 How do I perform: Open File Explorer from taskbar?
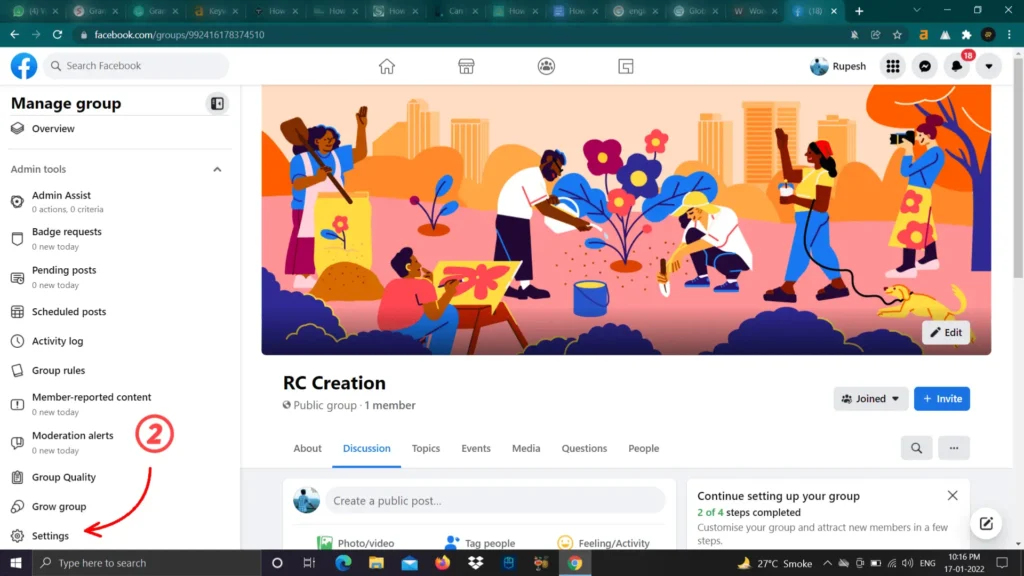(376, 563)
